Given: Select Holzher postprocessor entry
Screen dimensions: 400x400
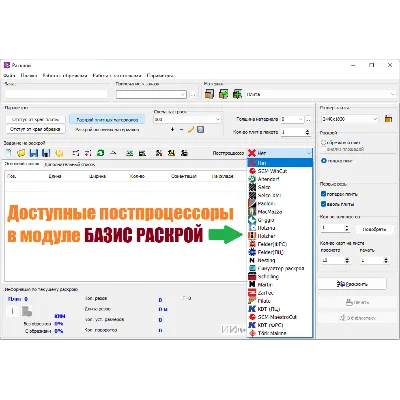Looking at the screenshot, I should click(280, 236).
